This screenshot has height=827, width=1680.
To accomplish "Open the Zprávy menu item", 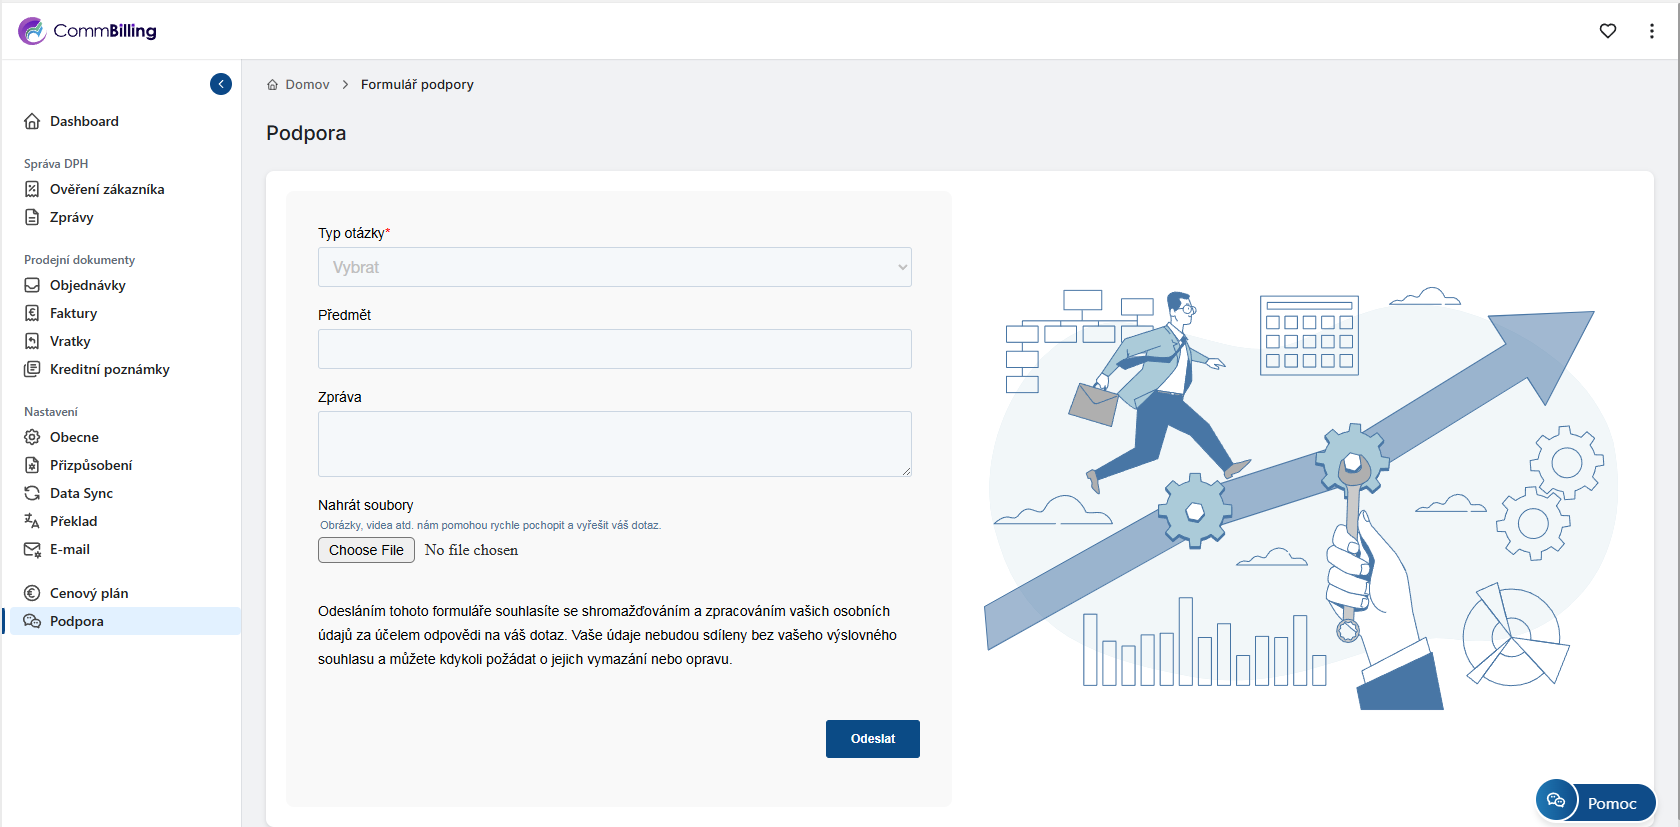I will pyautogui.click(x=71, y=217).
